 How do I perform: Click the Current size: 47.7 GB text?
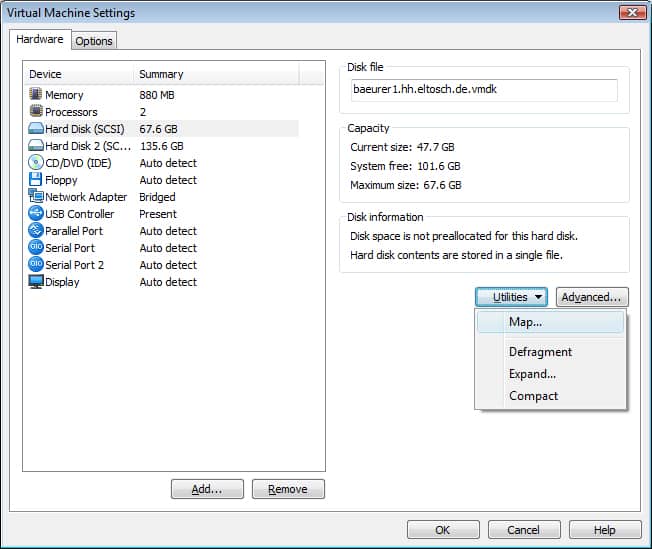point(402,147)
